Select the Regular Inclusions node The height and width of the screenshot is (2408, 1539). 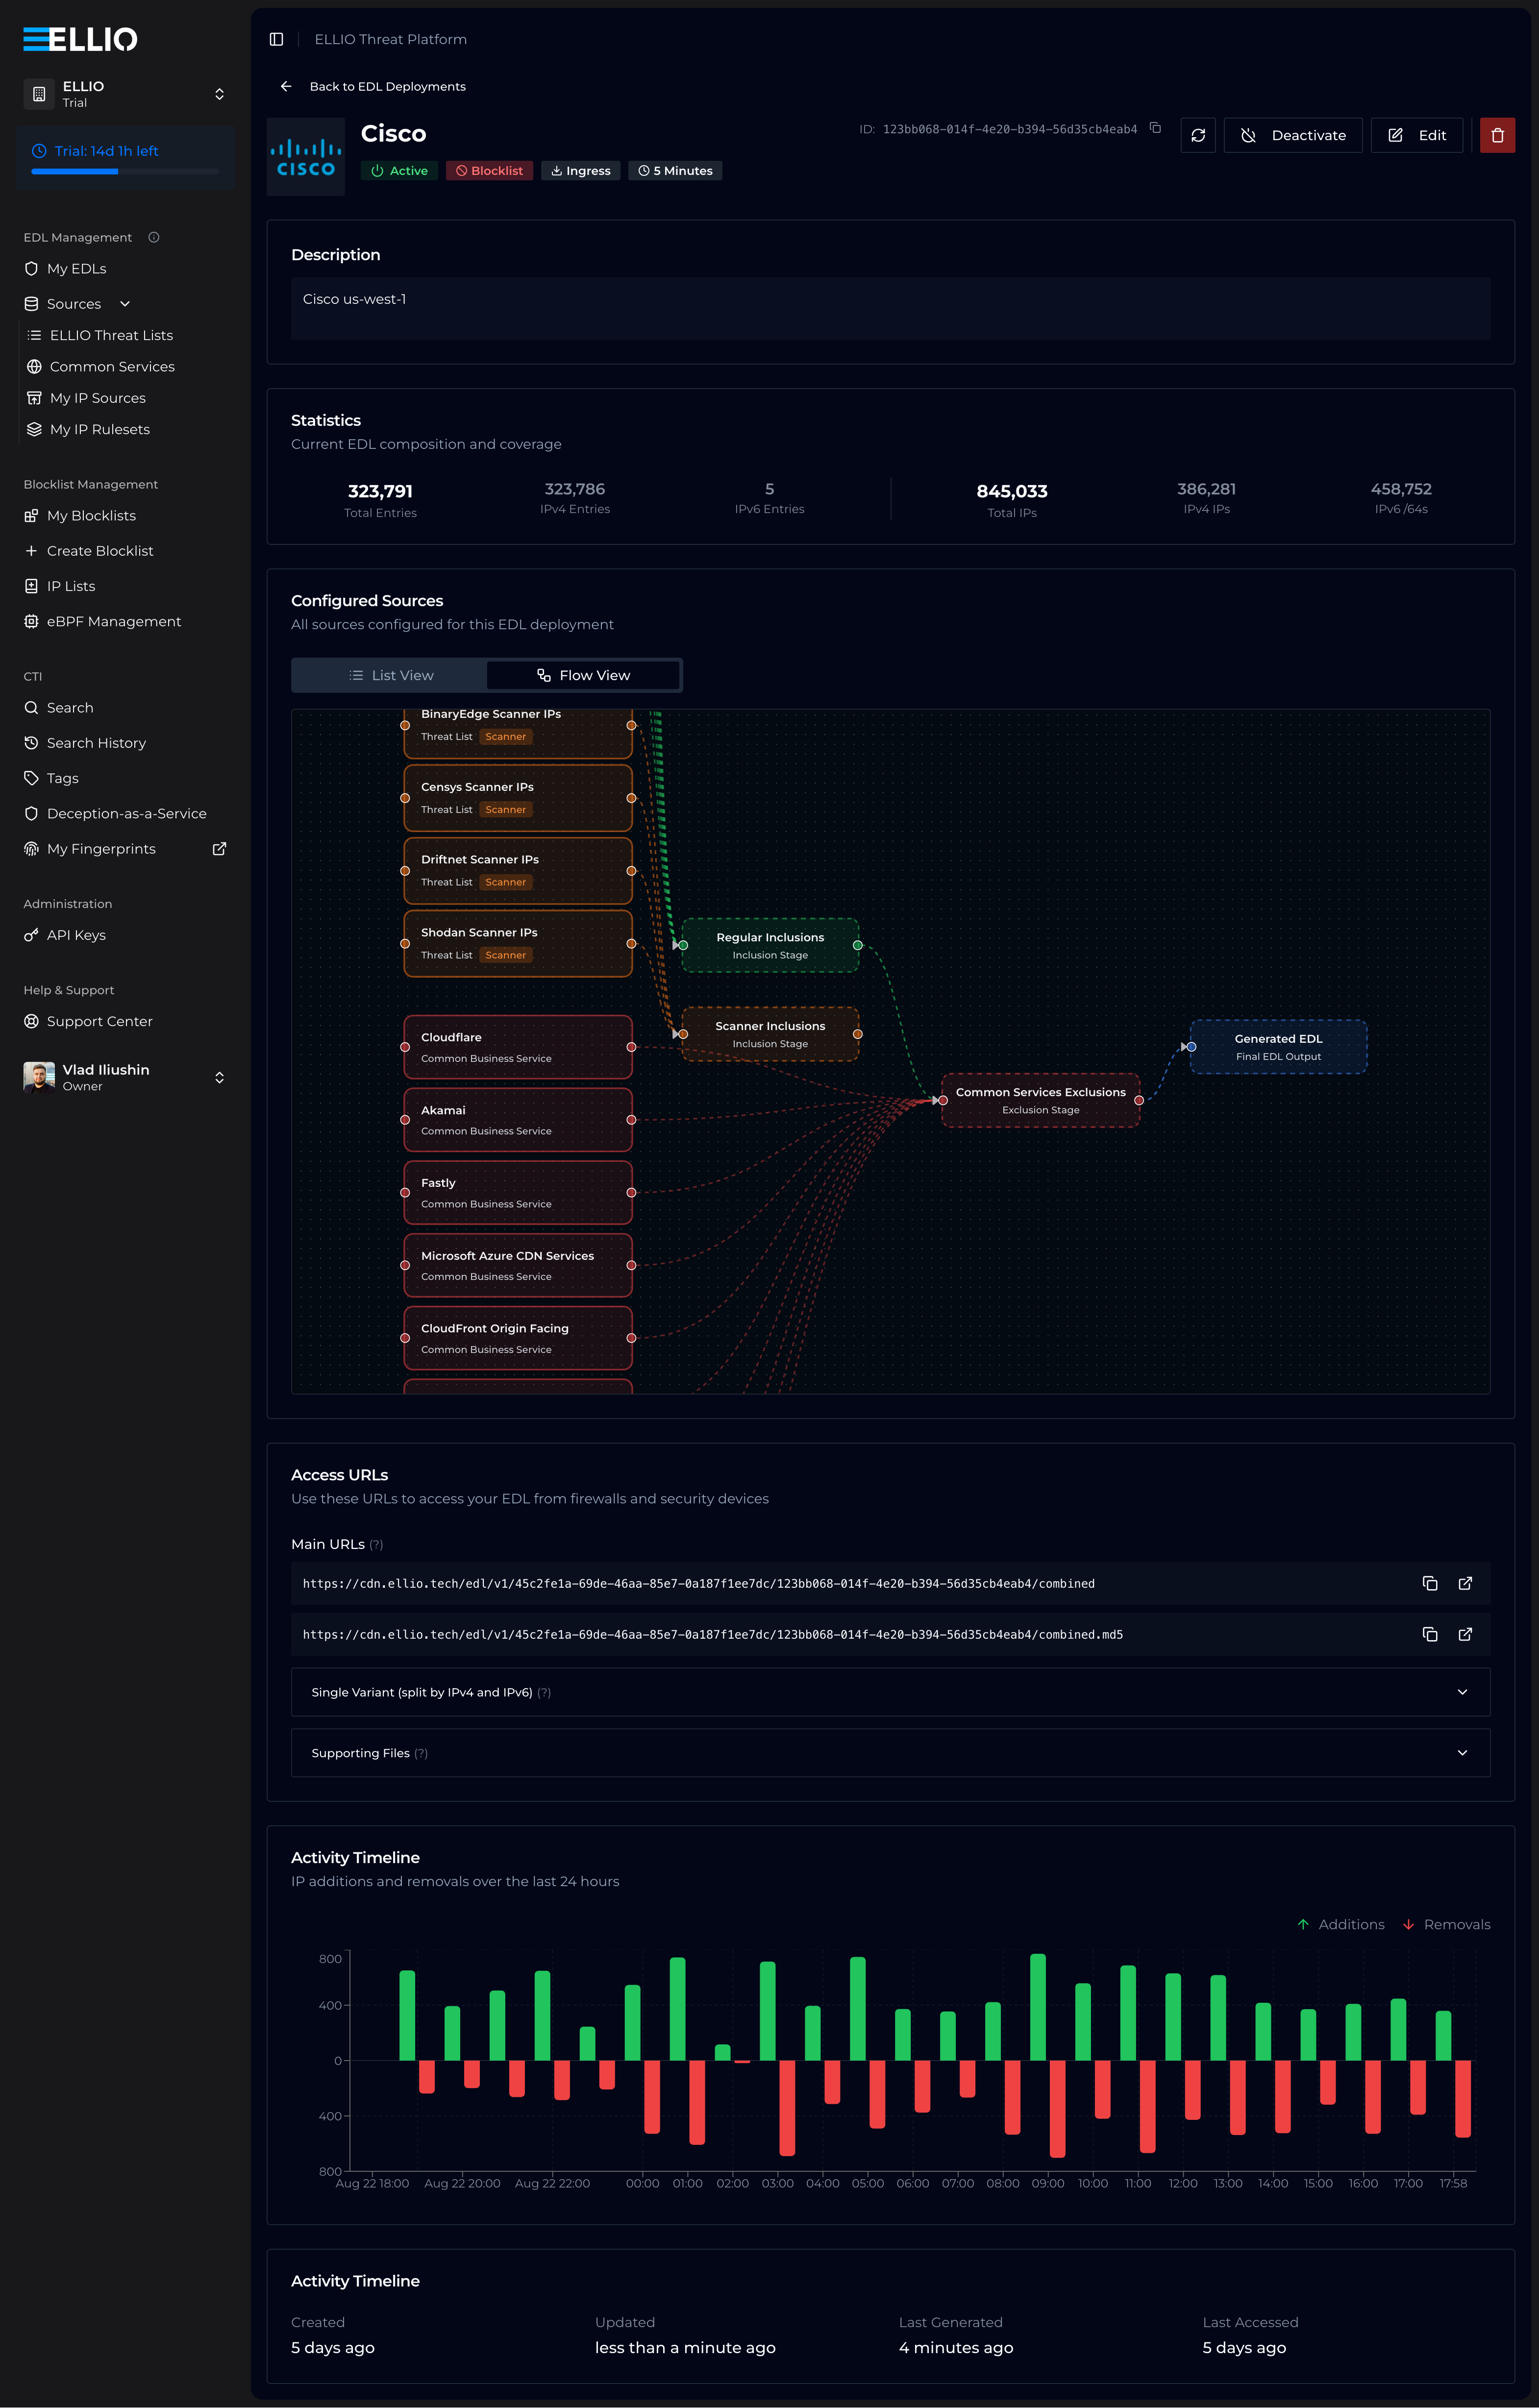[770, 945]
